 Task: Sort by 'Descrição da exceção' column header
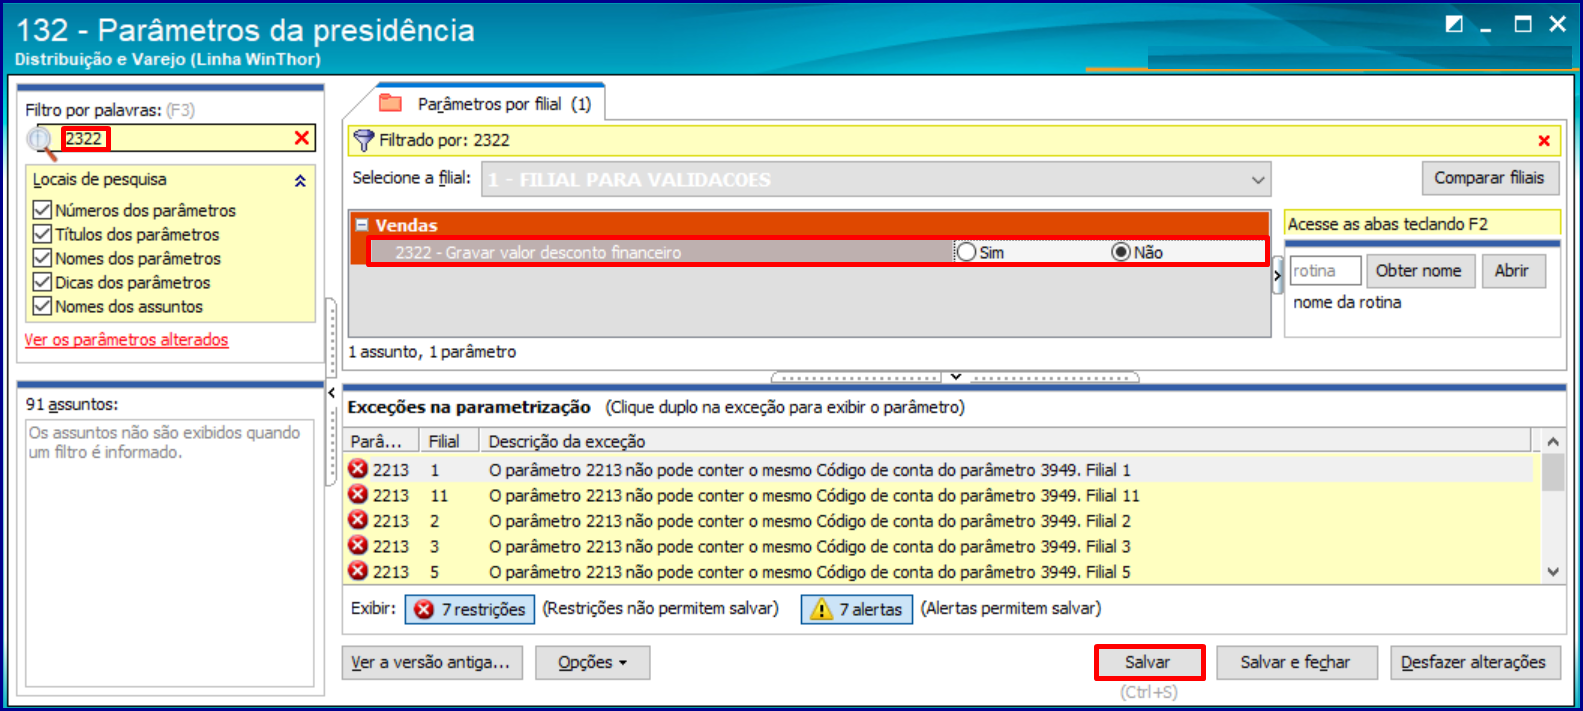coord(1004,441)
